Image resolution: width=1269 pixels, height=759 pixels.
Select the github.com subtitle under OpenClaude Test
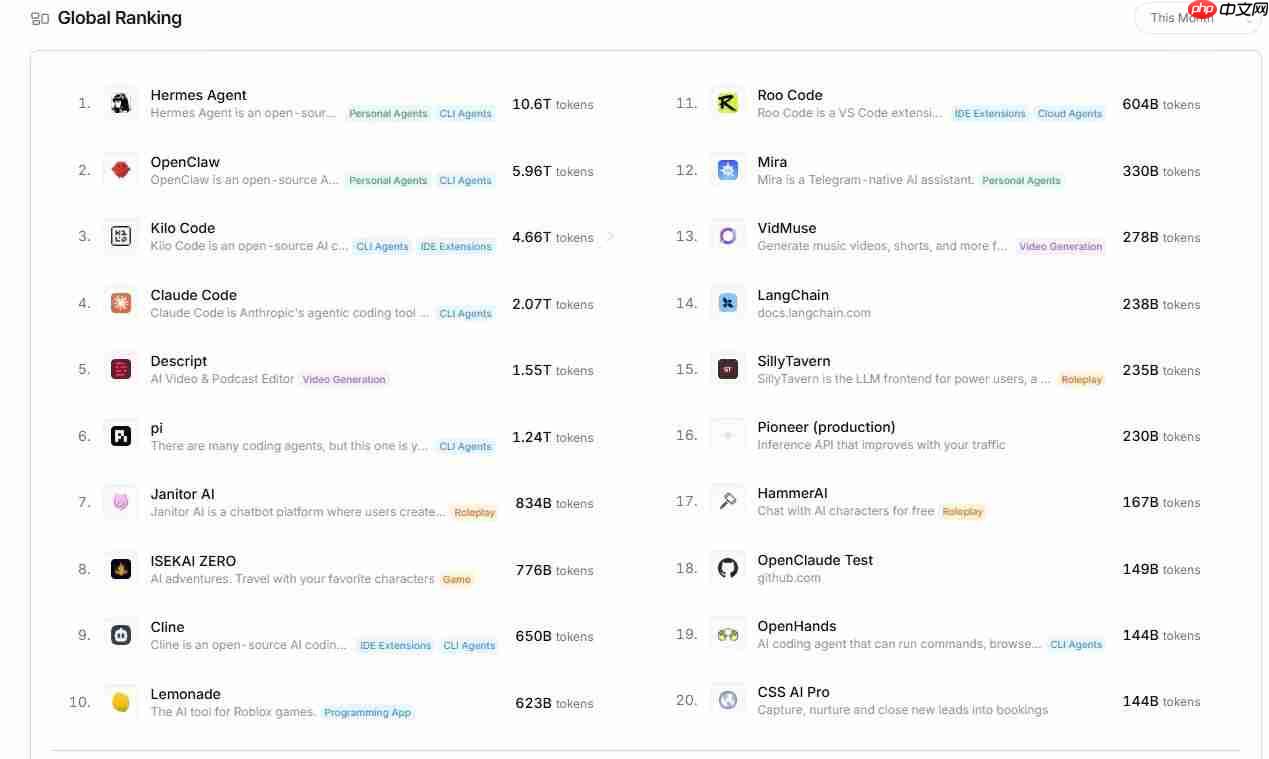(789, 578)
